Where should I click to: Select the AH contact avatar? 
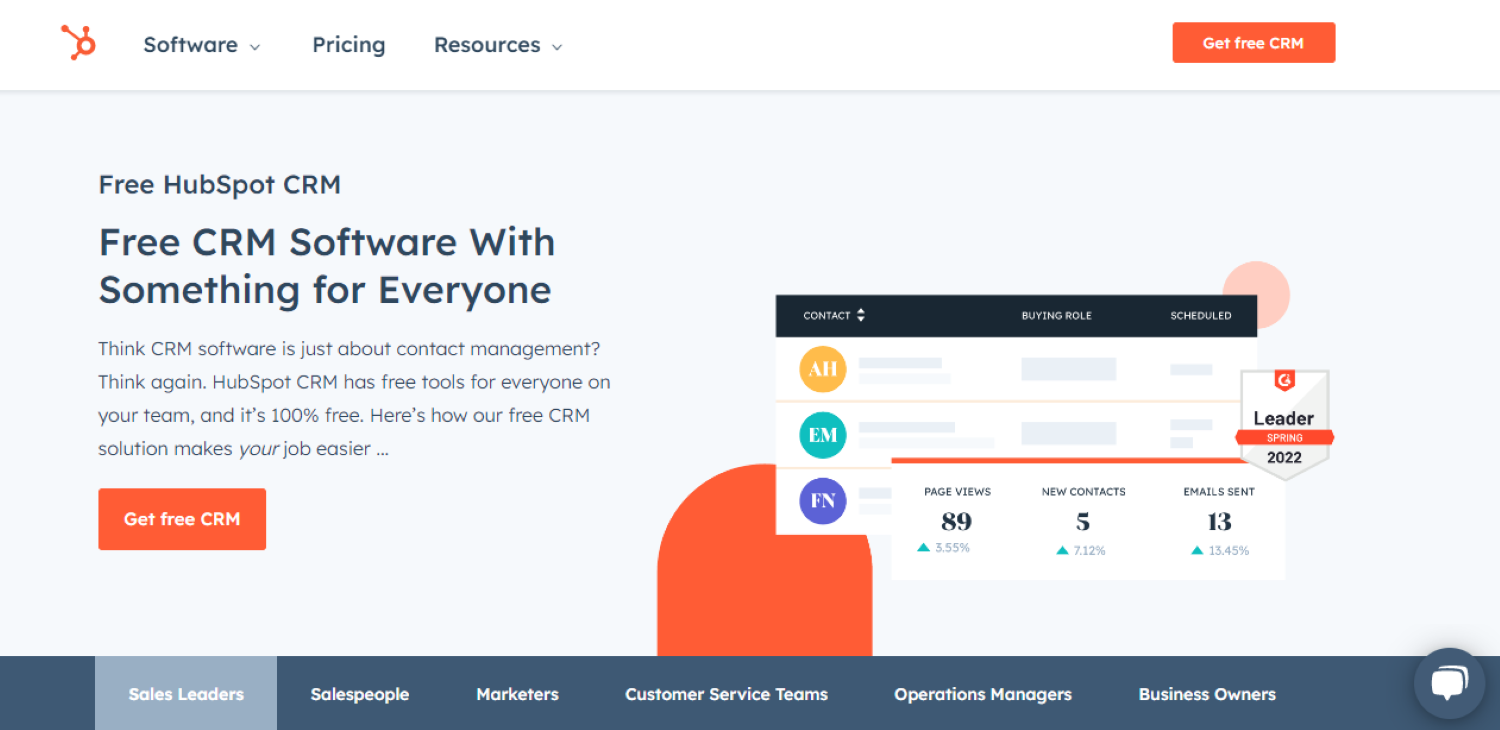click(823, 370)
